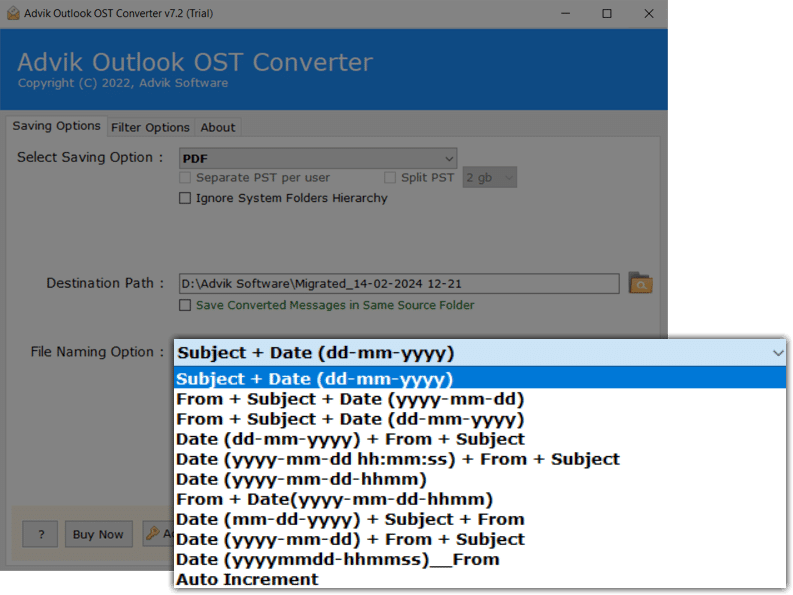Select Date (yyyy-mm-dd) + From + Subject
793x595 pixels.
coord(480,539)
